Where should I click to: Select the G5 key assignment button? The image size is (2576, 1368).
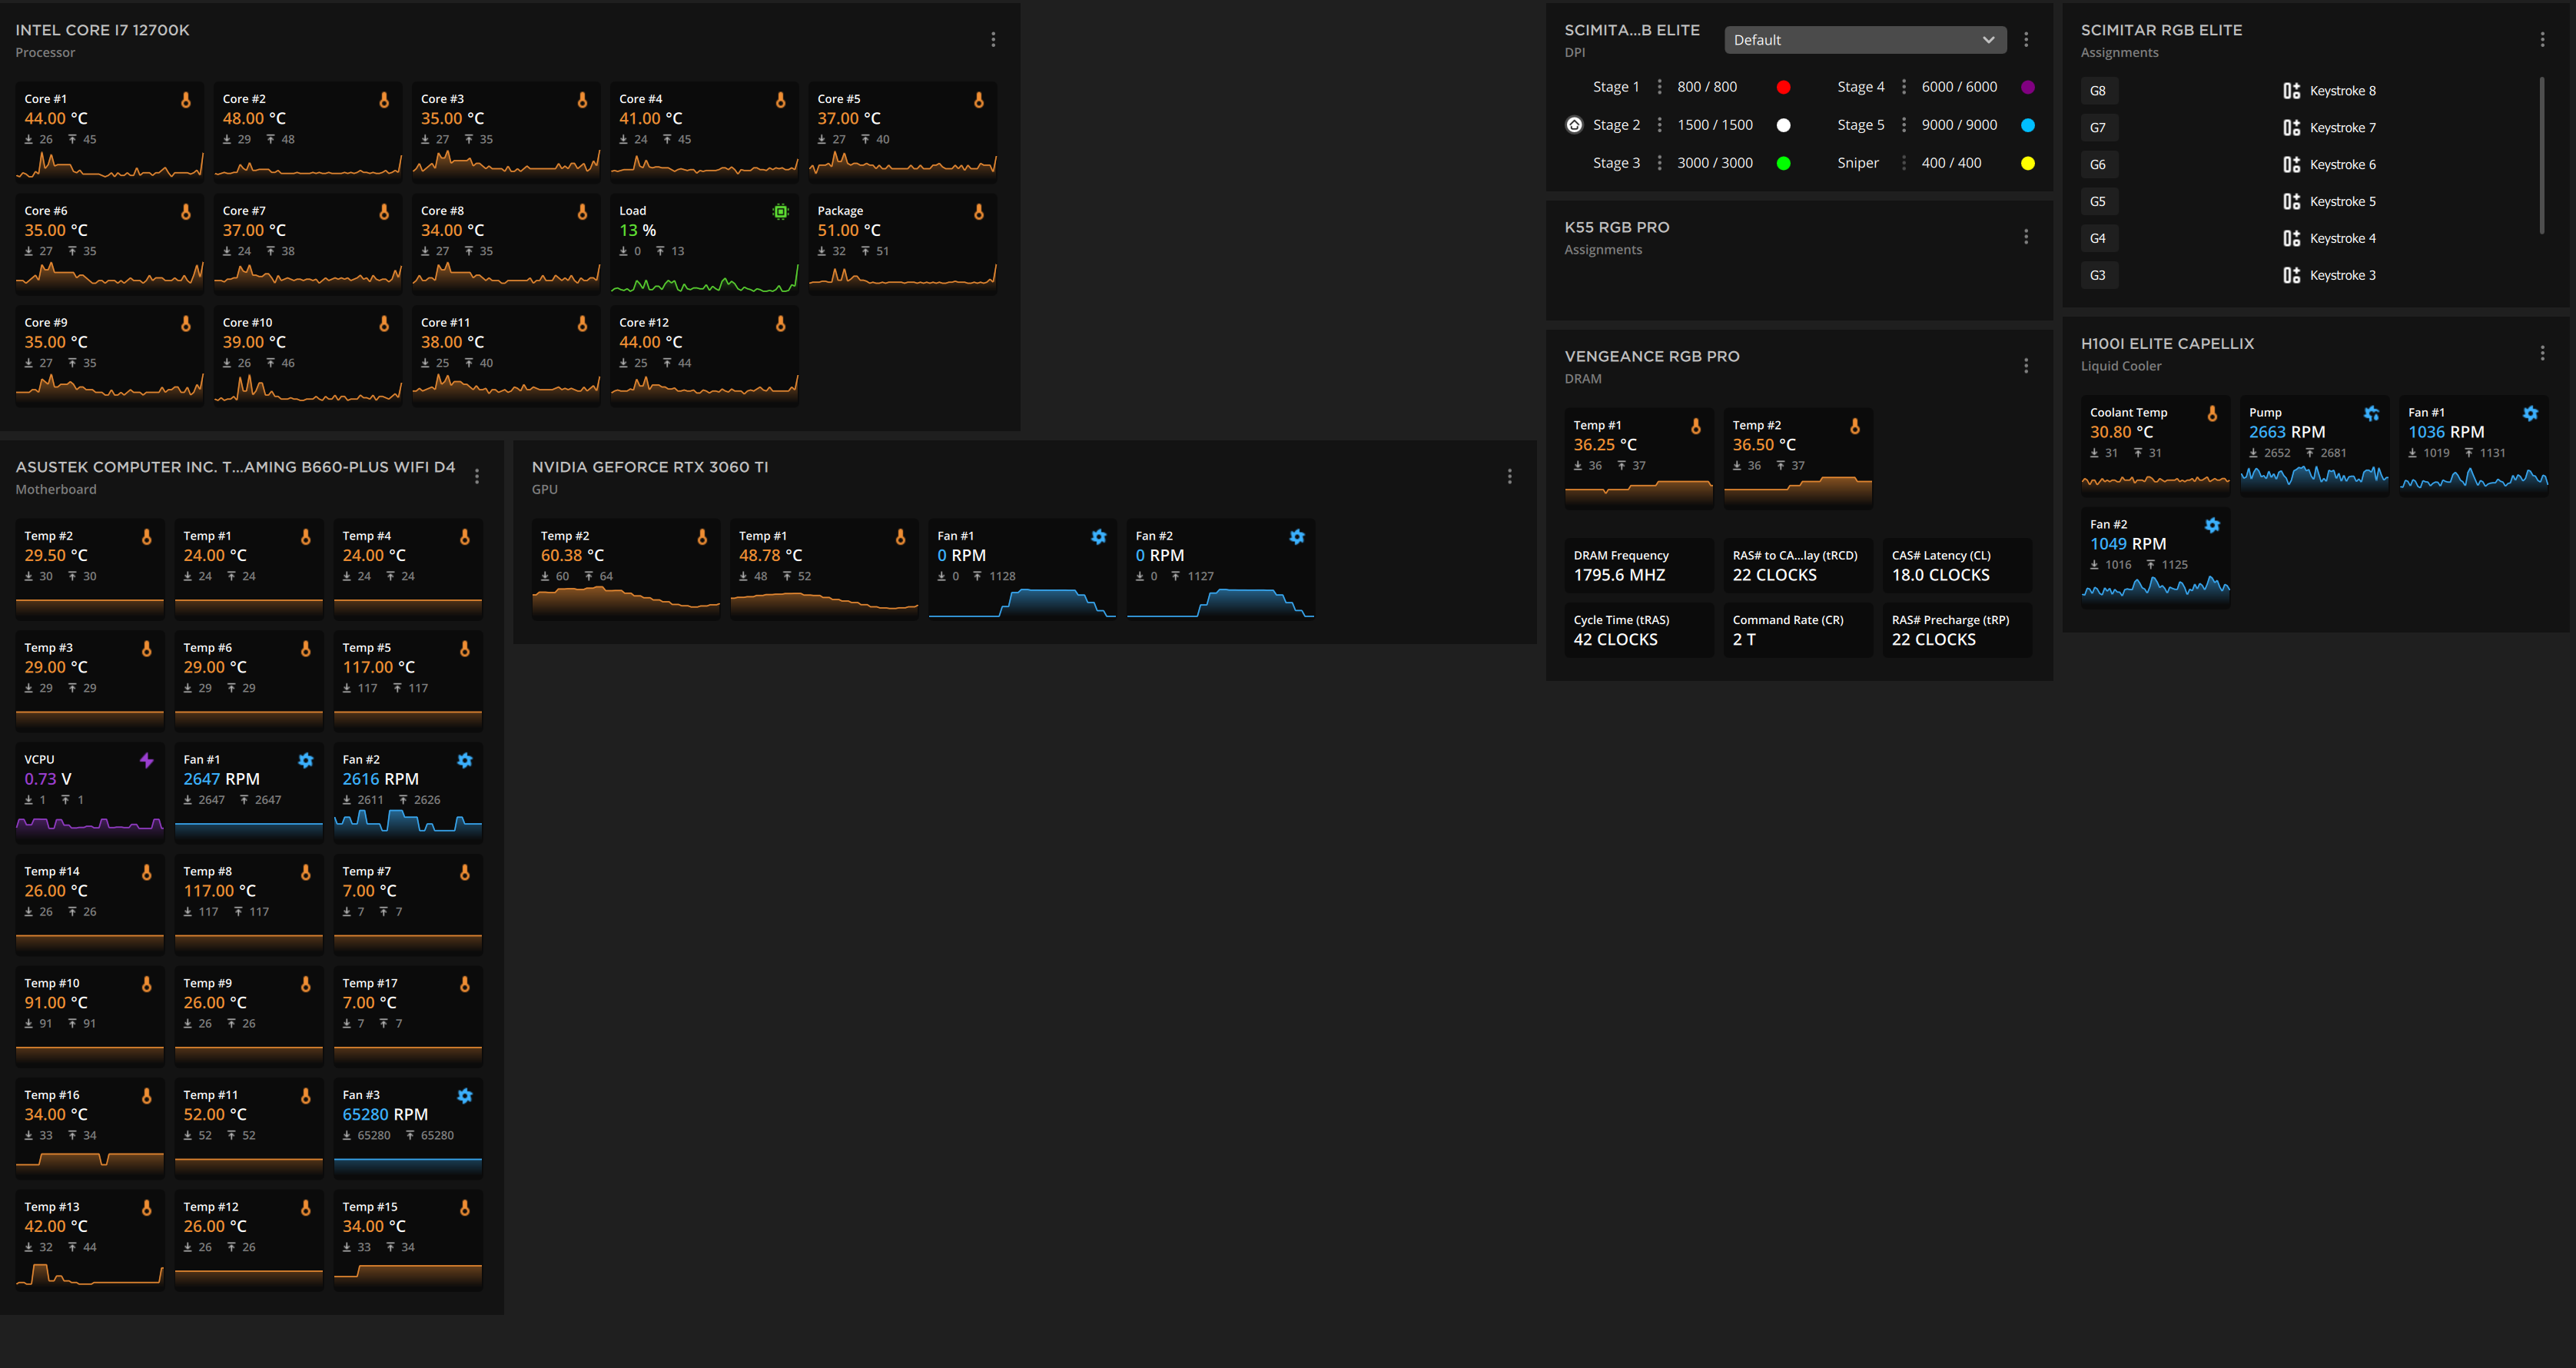(x=2099, y=201)
